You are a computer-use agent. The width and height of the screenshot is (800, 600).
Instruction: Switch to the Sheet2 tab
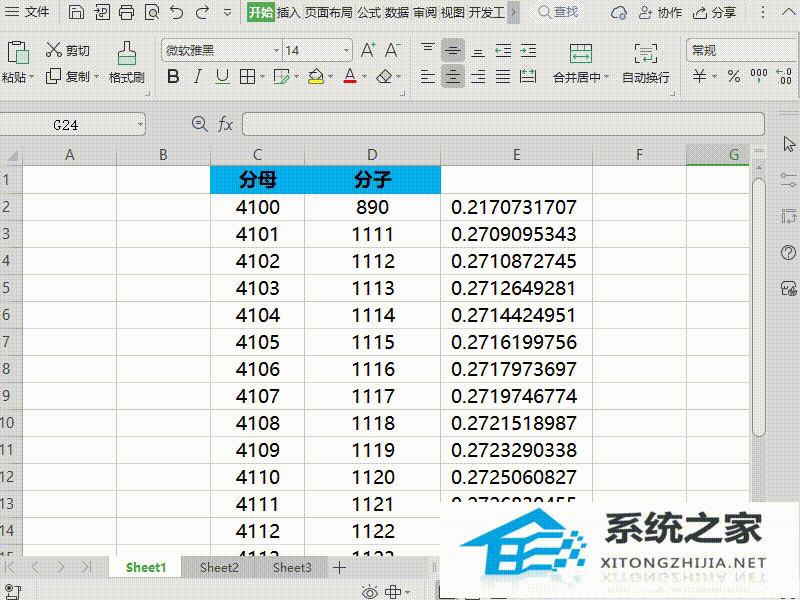tap(219, 567)
